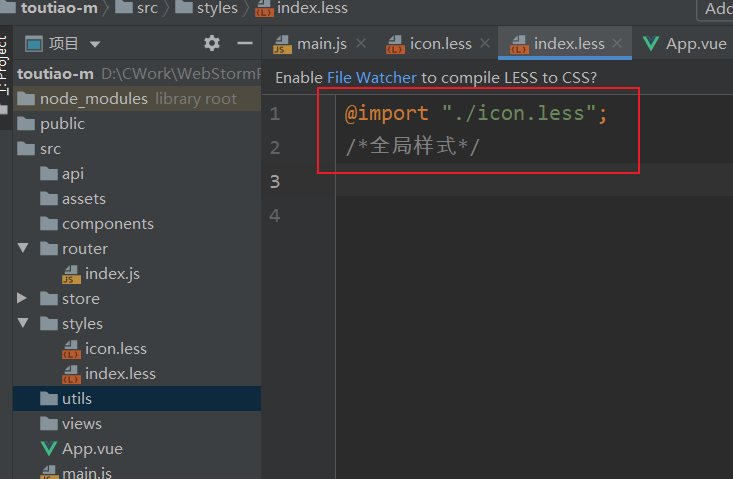Viewport: 733px width, 479px height.
Task: Click the LESS icon on icon.less tab
Action: coord(395,44)
